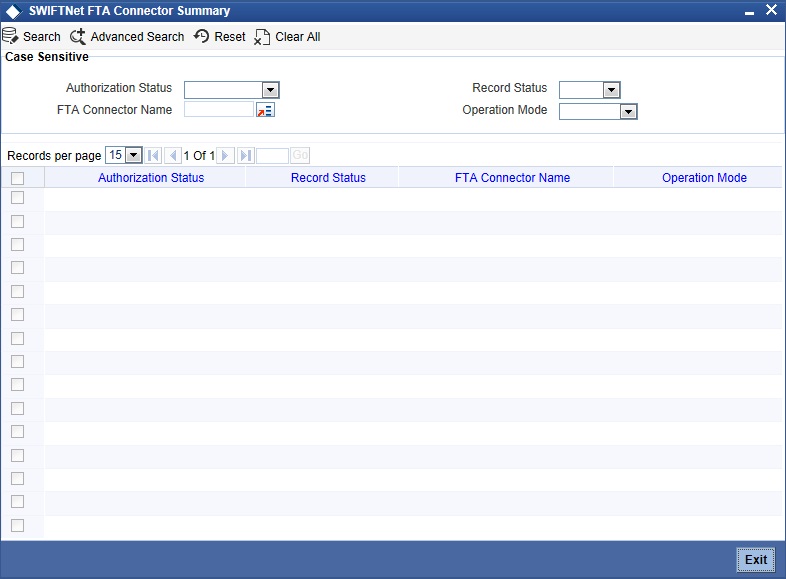786x579 pixels.
Task: Click the Exit button
Action: coord(755,559)
